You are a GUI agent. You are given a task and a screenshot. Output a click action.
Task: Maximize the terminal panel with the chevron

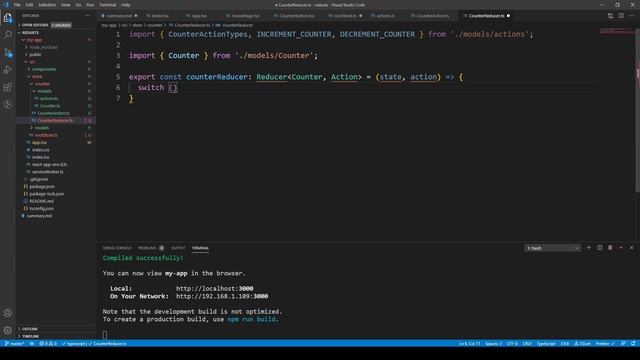(621, 248)
